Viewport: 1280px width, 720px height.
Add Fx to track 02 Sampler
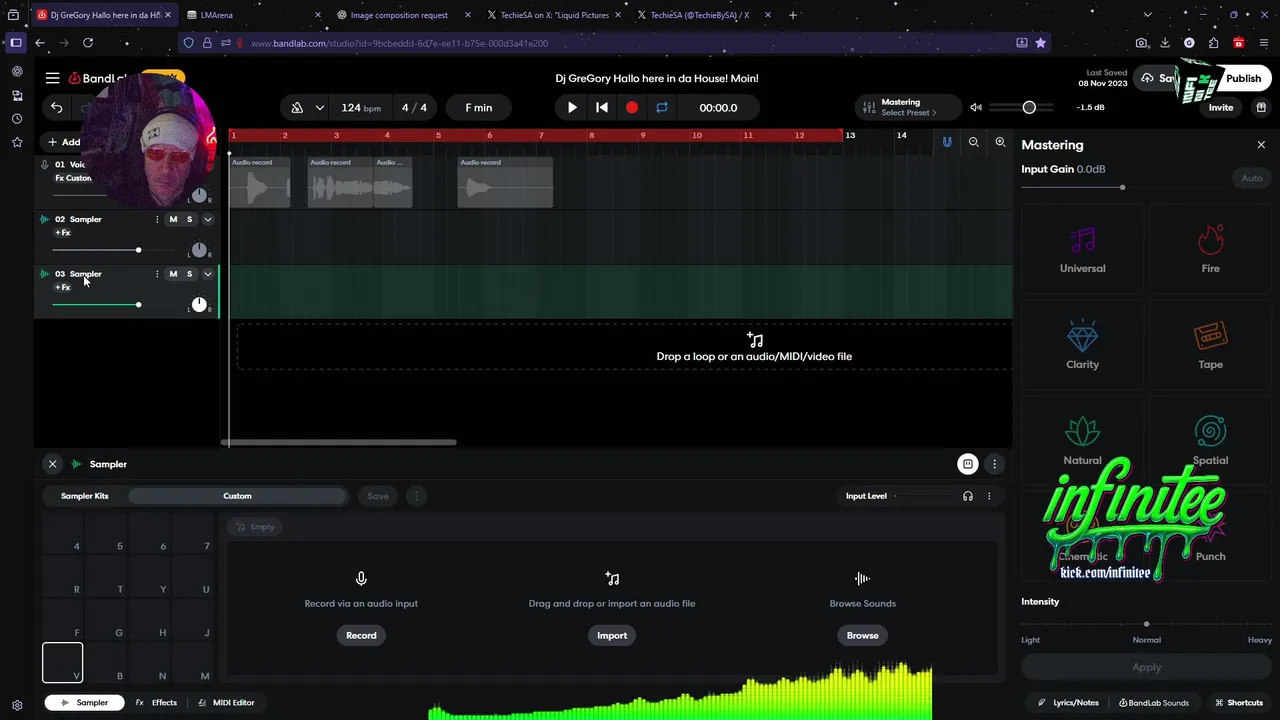click(63, 233)
